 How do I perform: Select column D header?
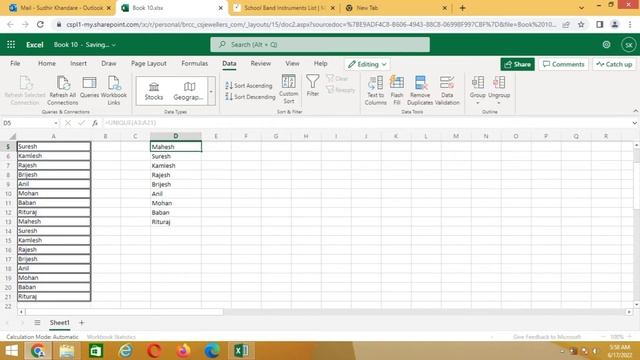(176, 136)
